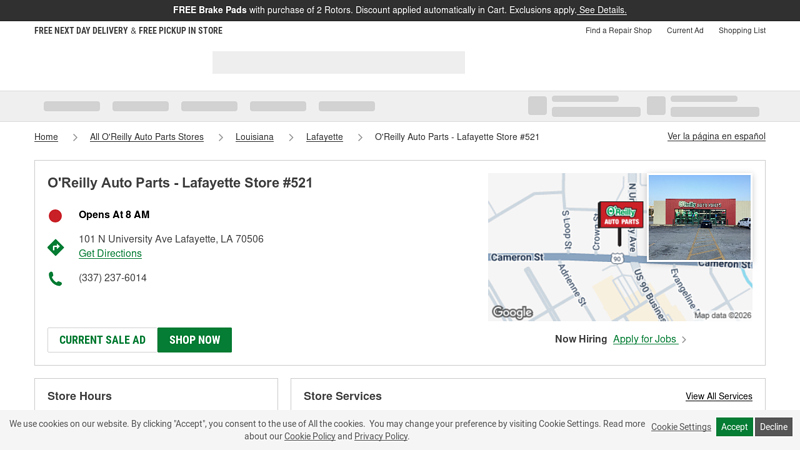Open Find a Repair Shop
Viewport: 800px width, 450px height.
[x=618, y=31]
